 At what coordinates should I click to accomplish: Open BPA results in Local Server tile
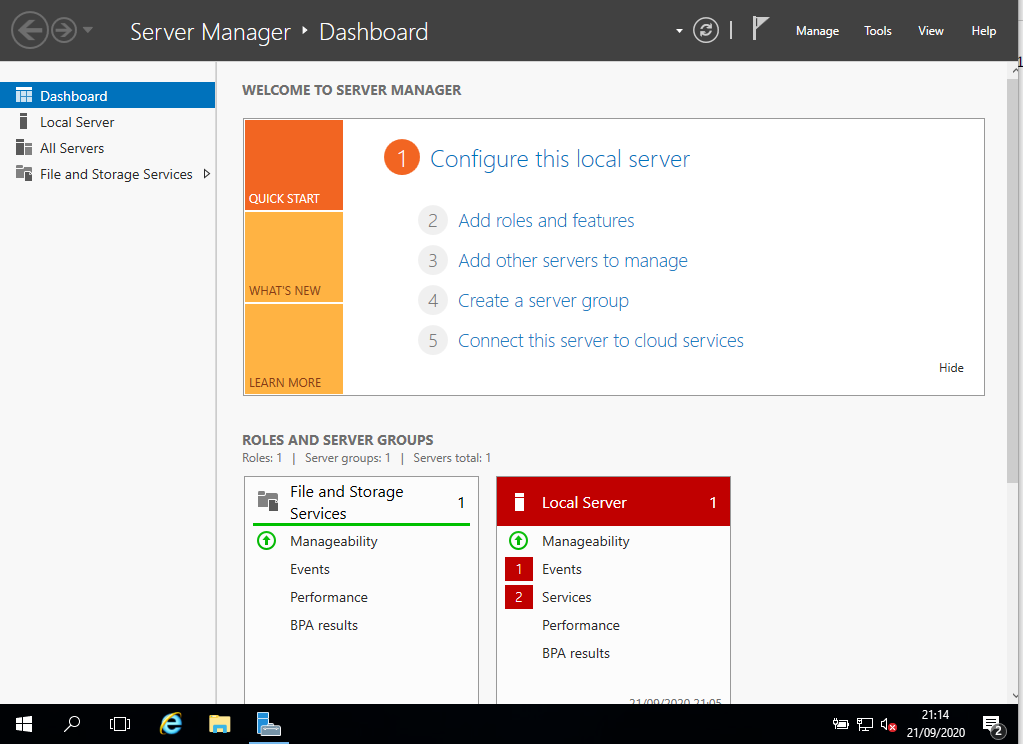pos(575,653)
